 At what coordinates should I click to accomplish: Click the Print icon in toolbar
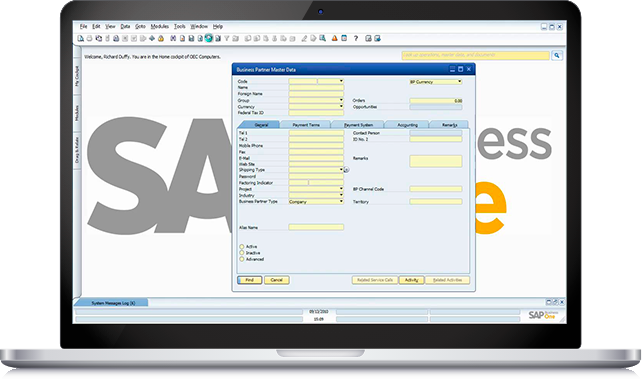tap(89, 38)
